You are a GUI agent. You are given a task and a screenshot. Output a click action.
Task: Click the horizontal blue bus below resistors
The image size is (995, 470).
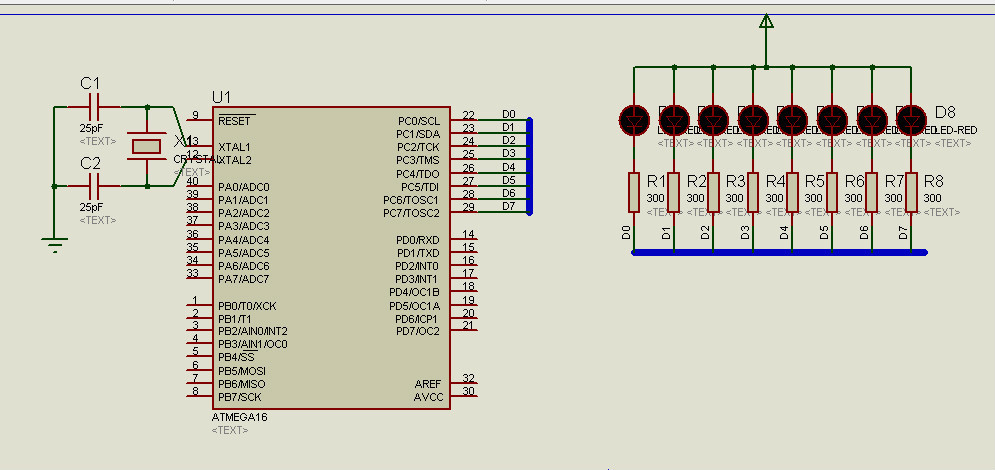[770, 252]
